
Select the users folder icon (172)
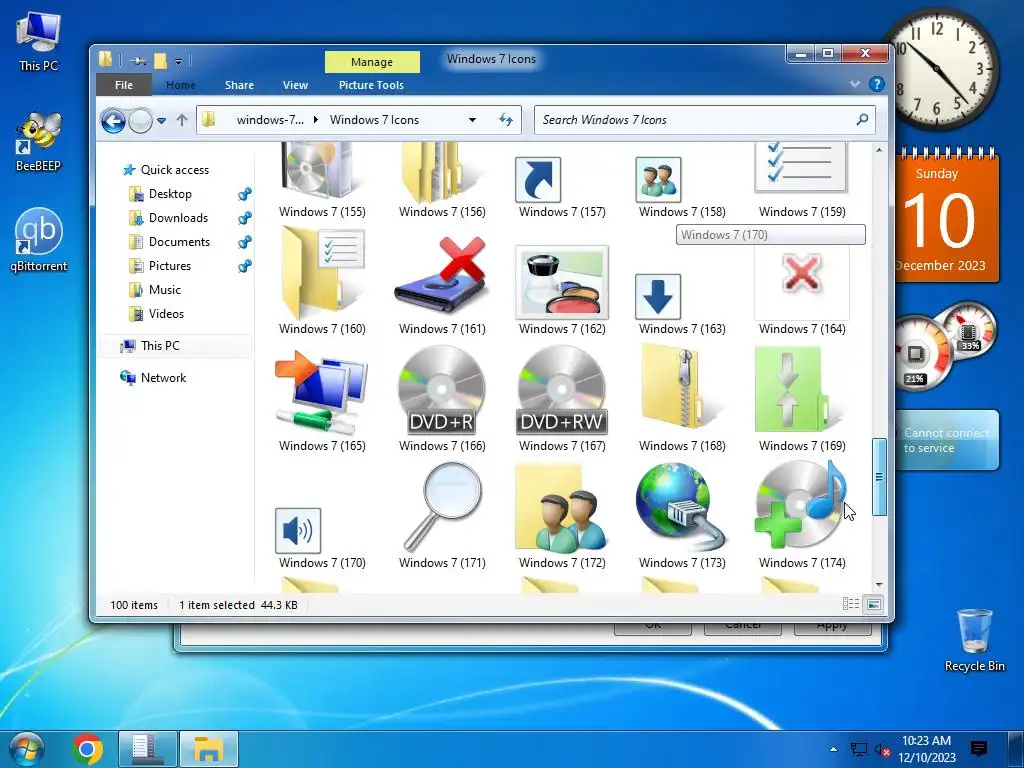(562, 508)
